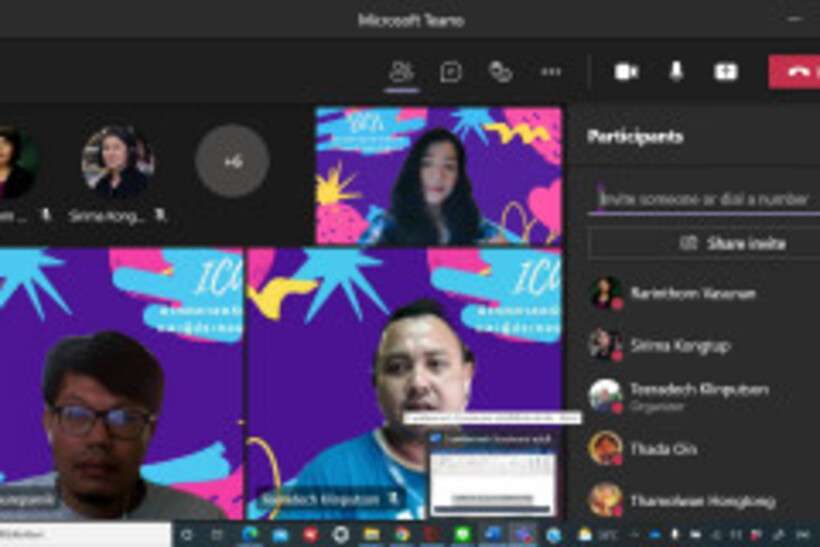
Task: Click the woman's video tile at top
Action: tap(438, 177)
